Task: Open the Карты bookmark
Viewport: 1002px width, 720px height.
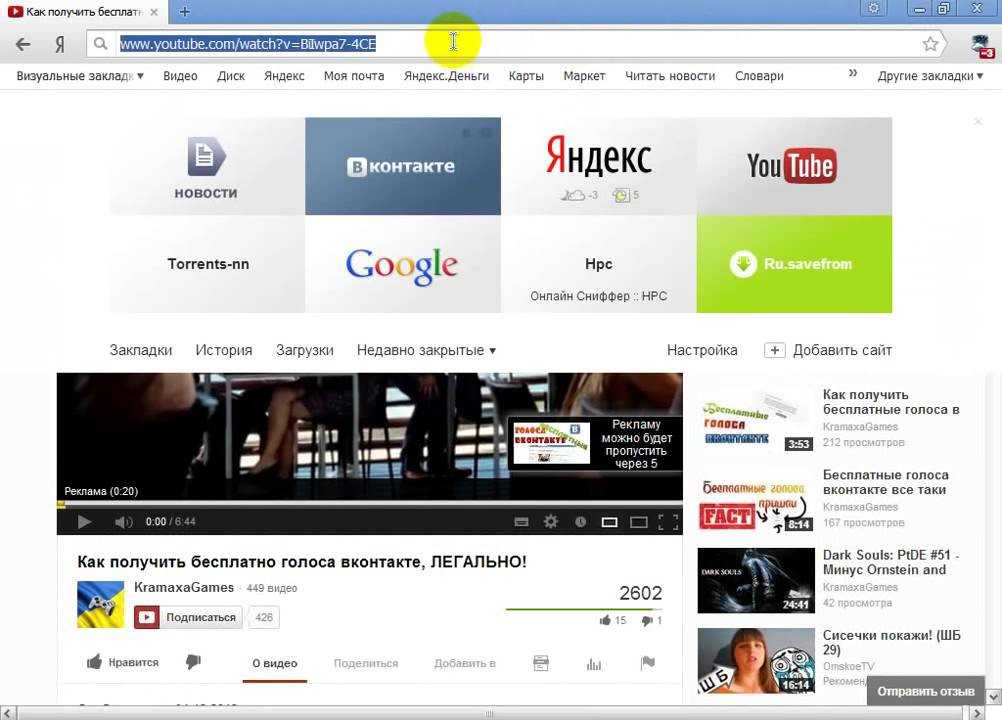Action: click(x=526, y=76)
